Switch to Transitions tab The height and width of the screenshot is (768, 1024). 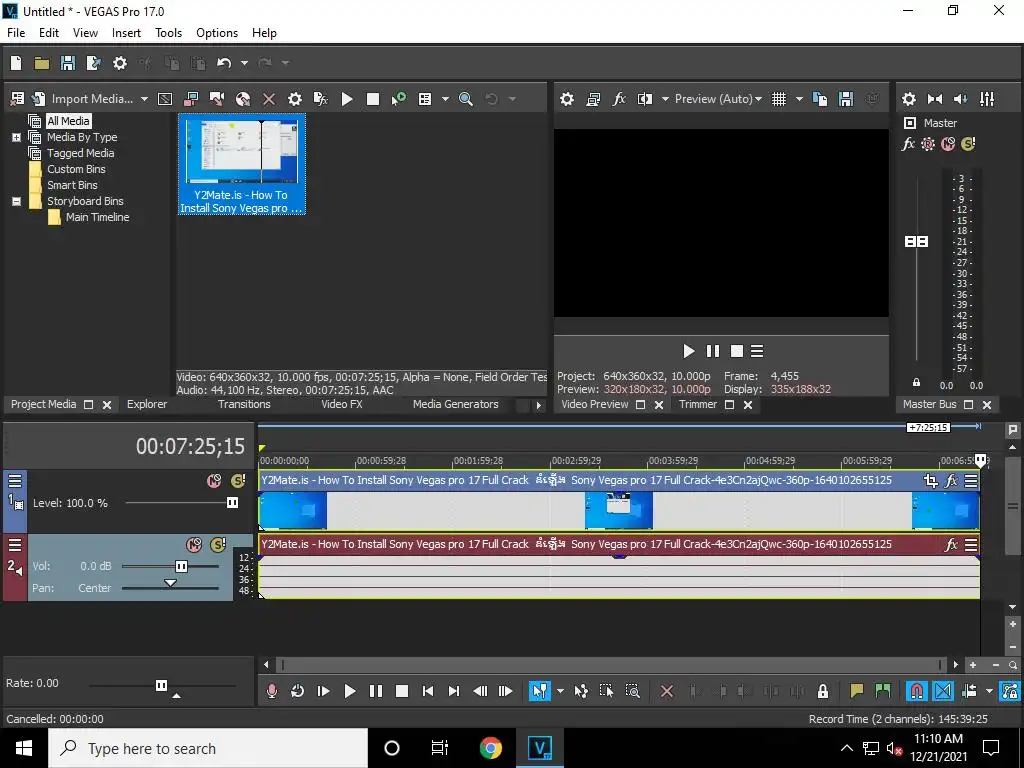pos(244,404)
